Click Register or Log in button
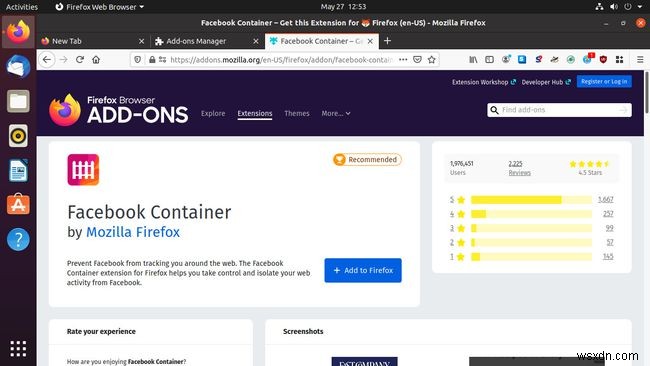Viewport: 650px width, 366px height. point(604,82)
